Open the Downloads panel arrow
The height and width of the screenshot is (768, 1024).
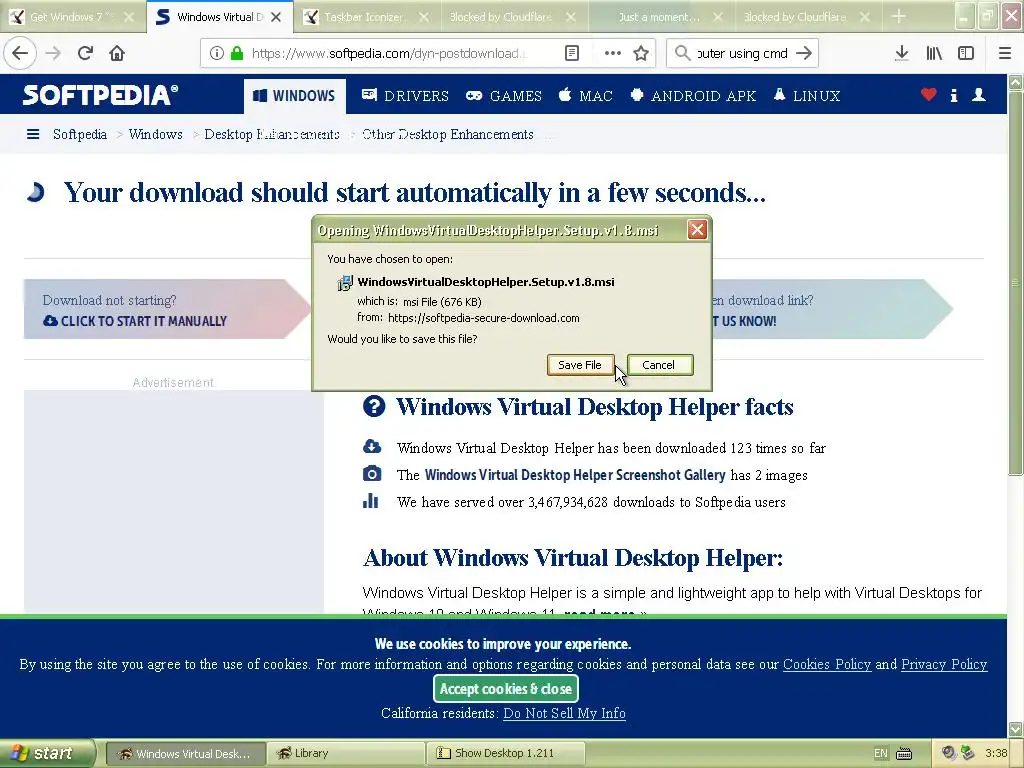click(x=902, y=54)
